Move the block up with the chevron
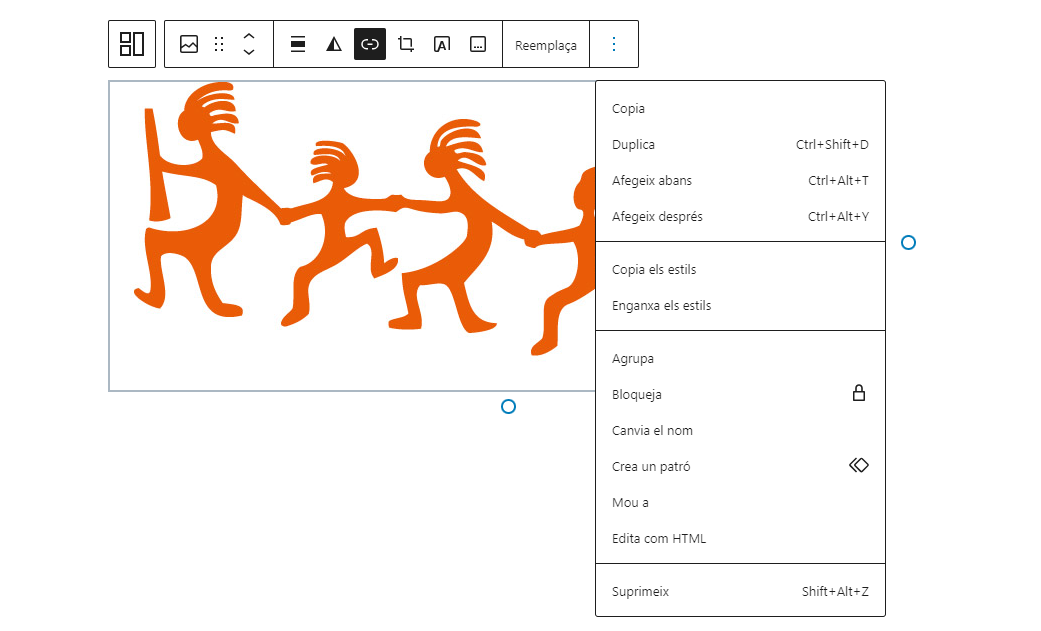 point(249,36)
